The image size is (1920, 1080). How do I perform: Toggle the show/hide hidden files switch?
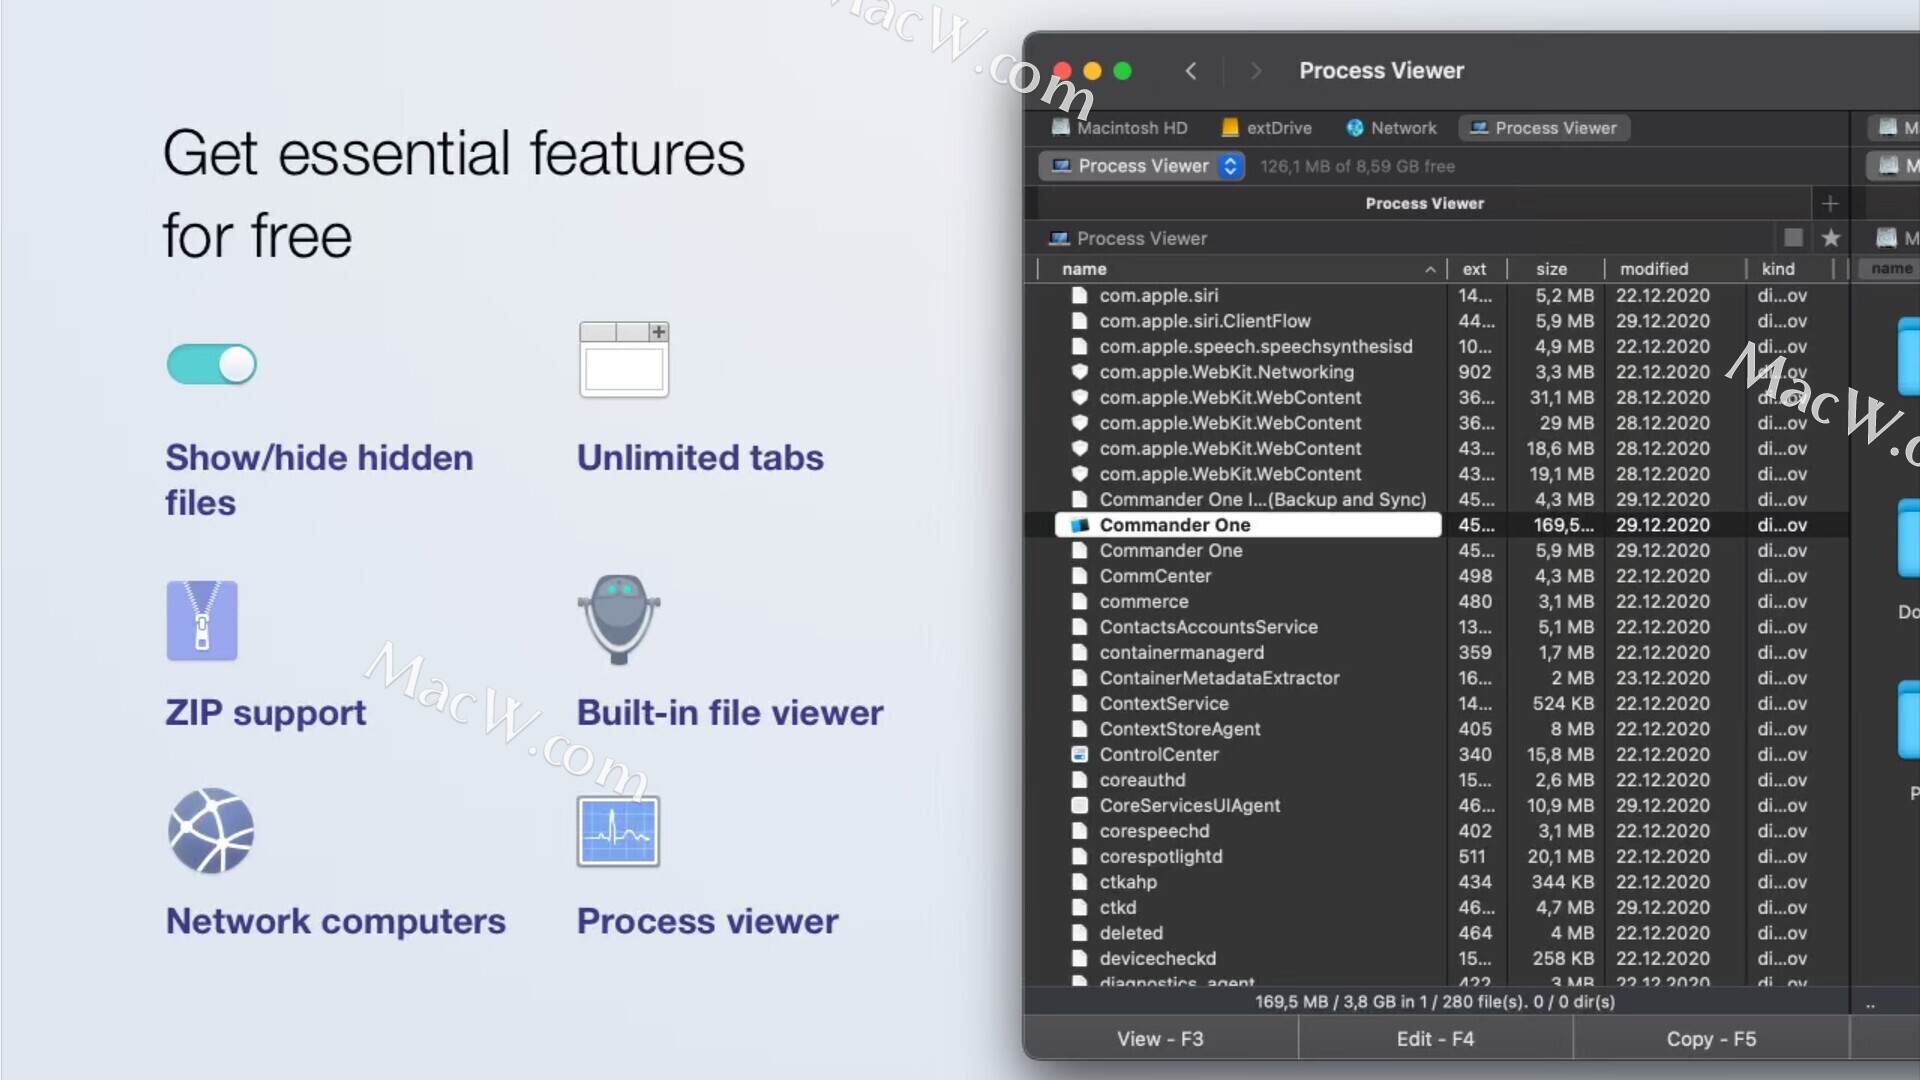click(212, 364)
